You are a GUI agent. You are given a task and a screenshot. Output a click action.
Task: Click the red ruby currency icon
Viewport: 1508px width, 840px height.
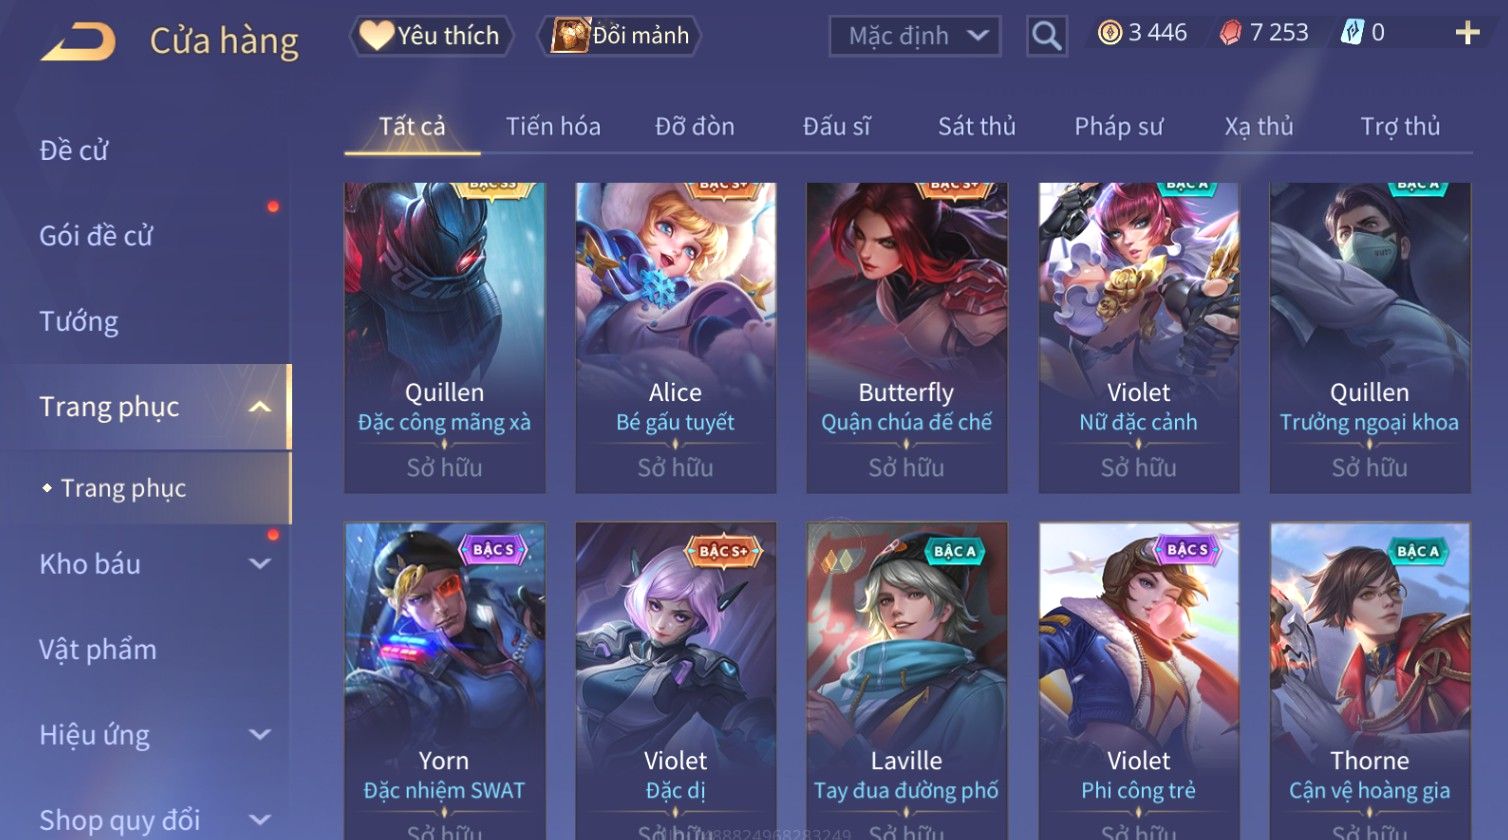[1230, 33]
